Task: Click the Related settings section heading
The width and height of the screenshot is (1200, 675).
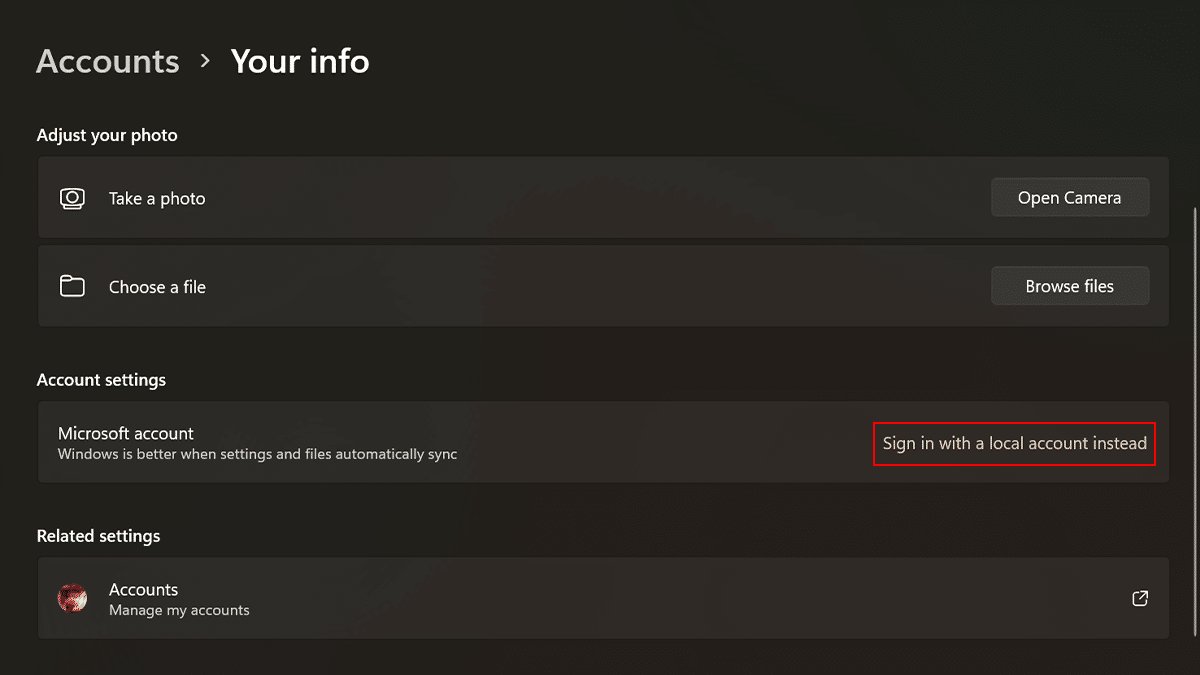Action: tap(98, 536)
